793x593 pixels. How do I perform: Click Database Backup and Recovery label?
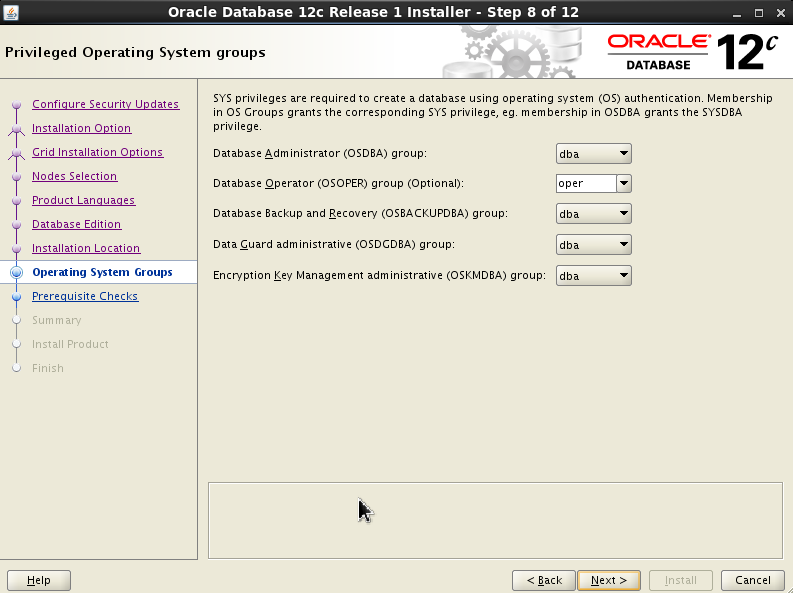(360, 213)
